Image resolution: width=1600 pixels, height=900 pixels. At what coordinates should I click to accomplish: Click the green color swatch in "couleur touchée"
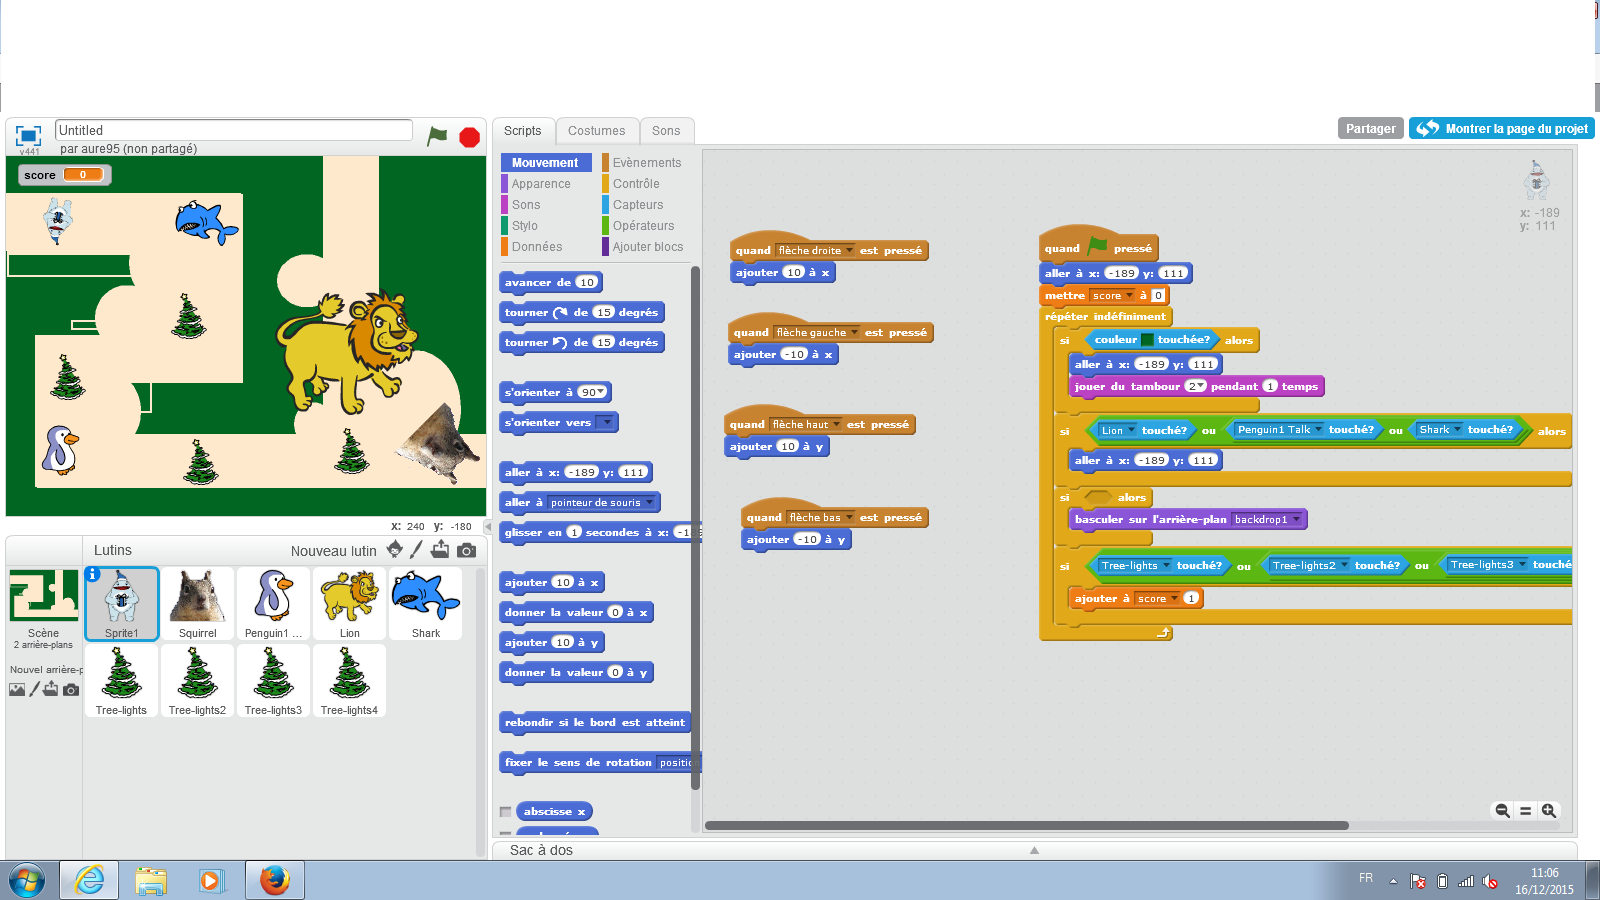(1147, 340)
